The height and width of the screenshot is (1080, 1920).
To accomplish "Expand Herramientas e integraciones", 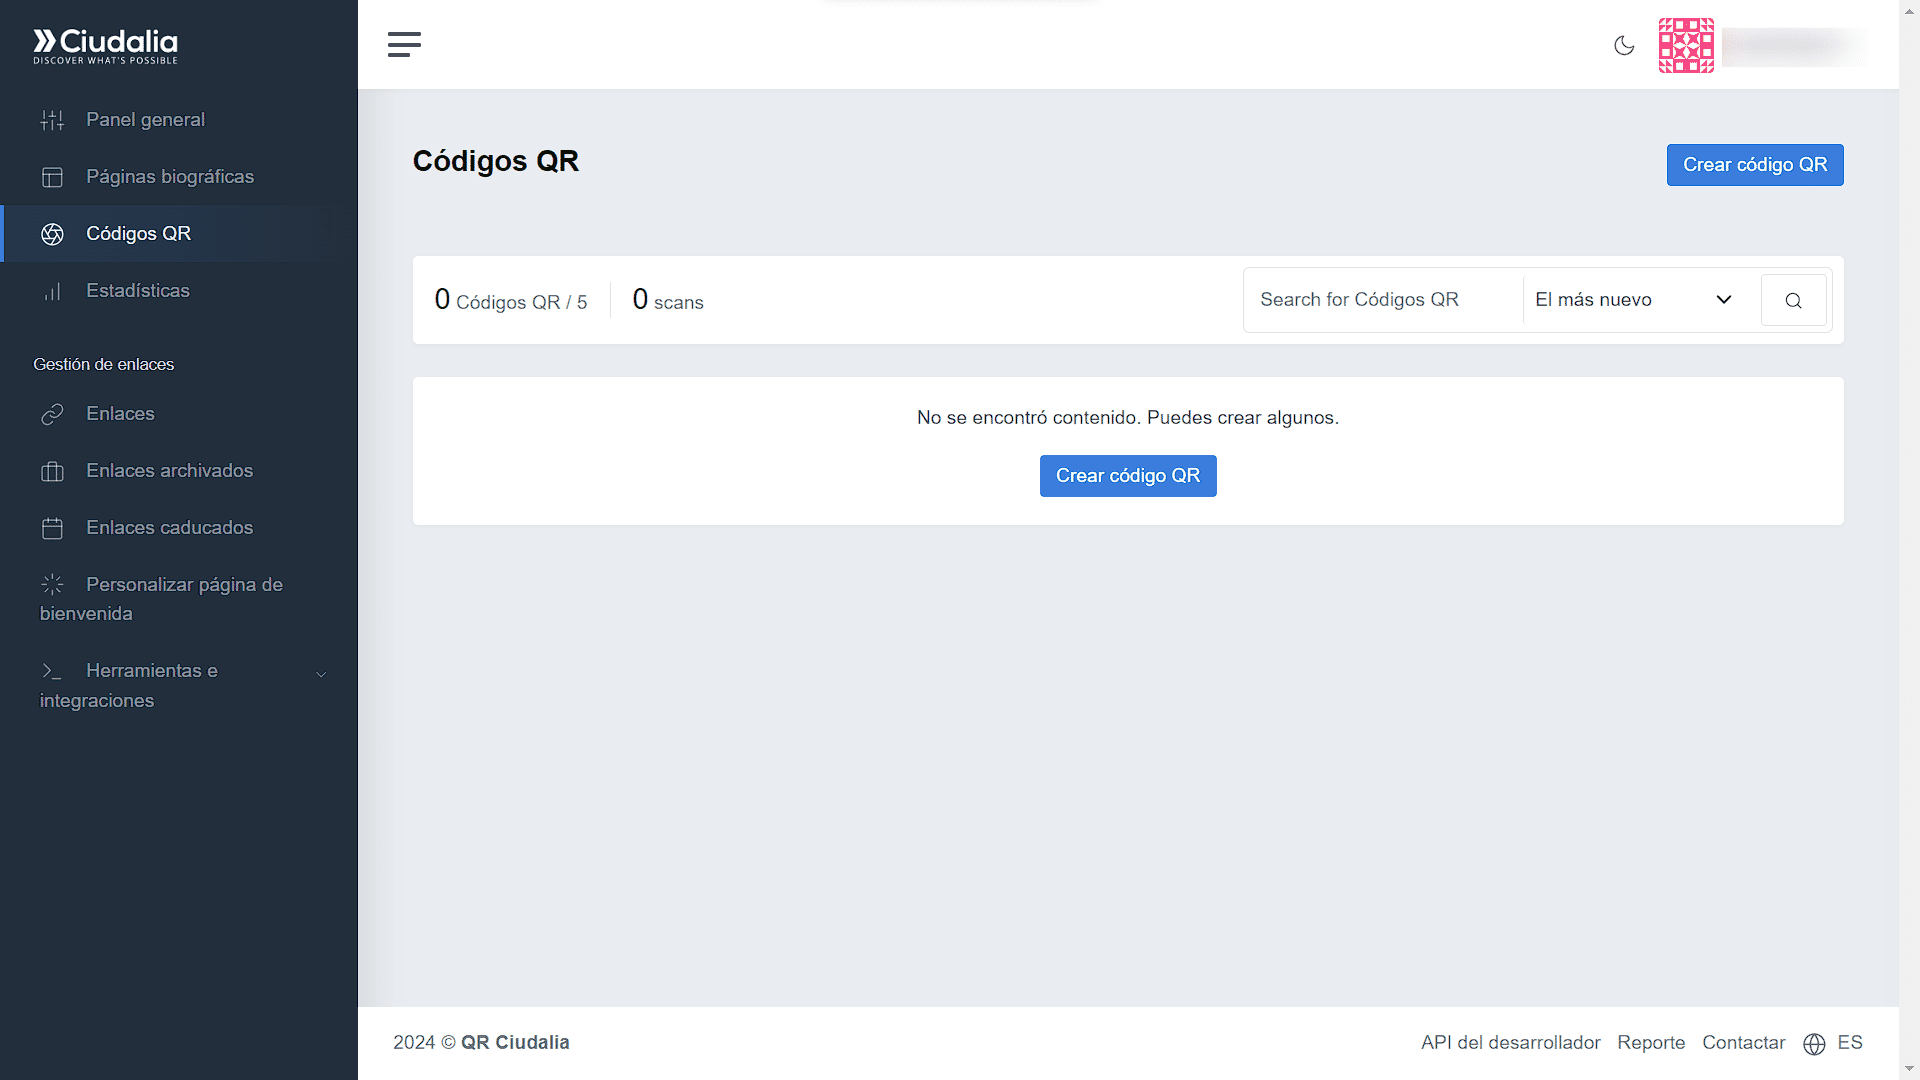I will click(x=152, y=685).
